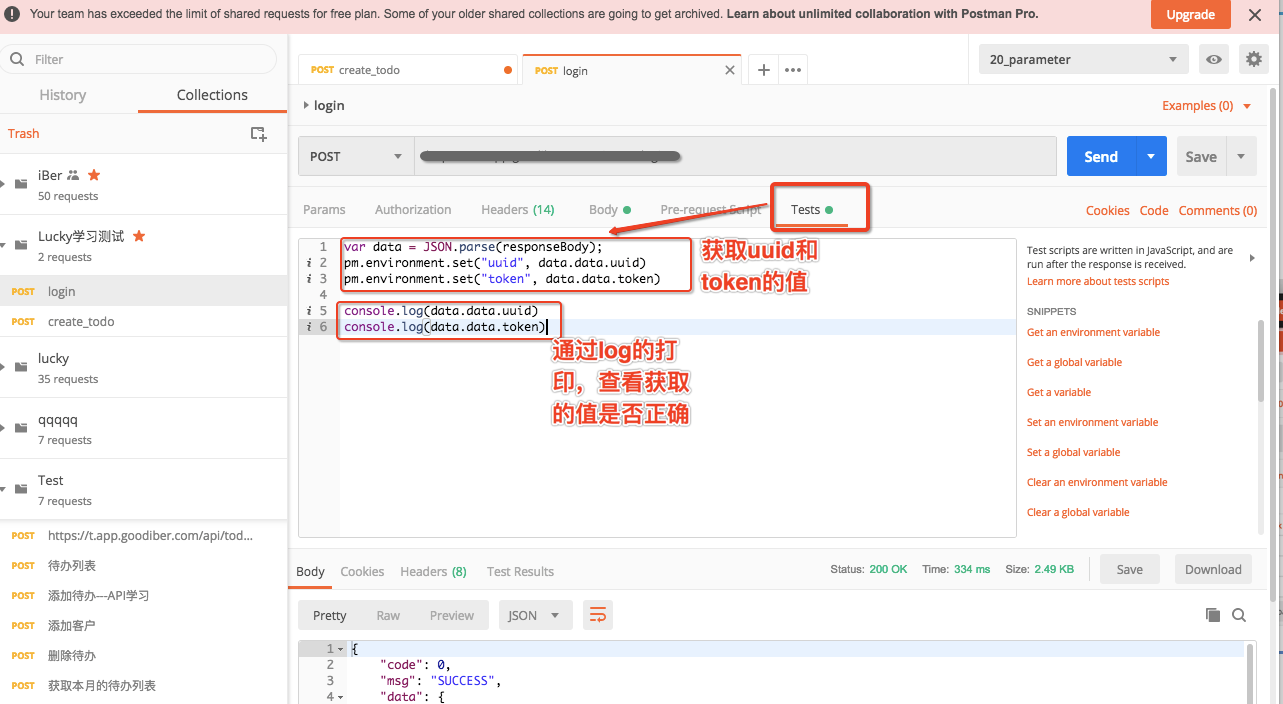Image resolution: width=1283 pixels, height=704 pixels.
Task: Toggle response line wrap icon
Action: pos(597,615)
